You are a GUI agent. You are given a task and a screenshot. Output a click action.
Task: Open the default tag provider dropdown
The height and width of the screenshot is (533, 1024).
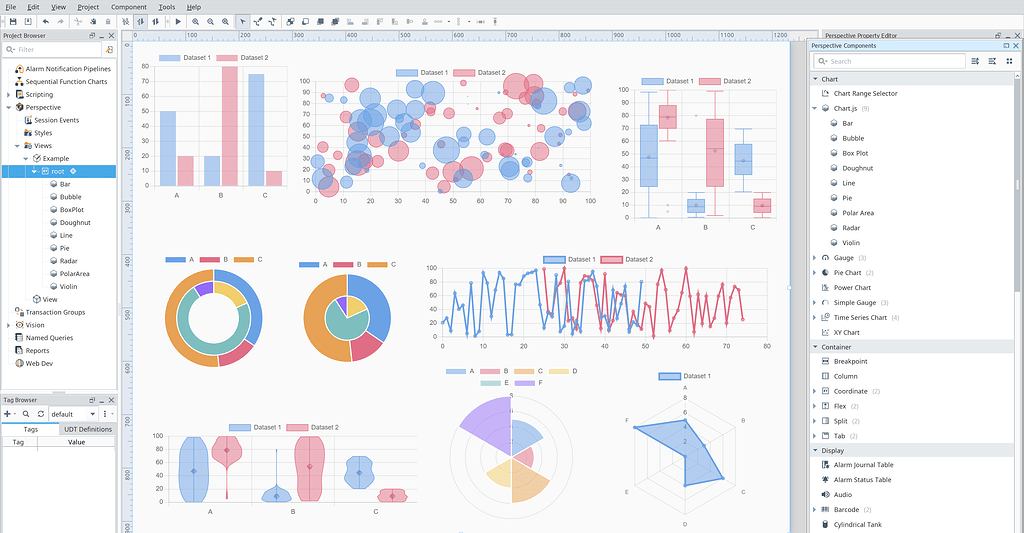pos(74,414)
